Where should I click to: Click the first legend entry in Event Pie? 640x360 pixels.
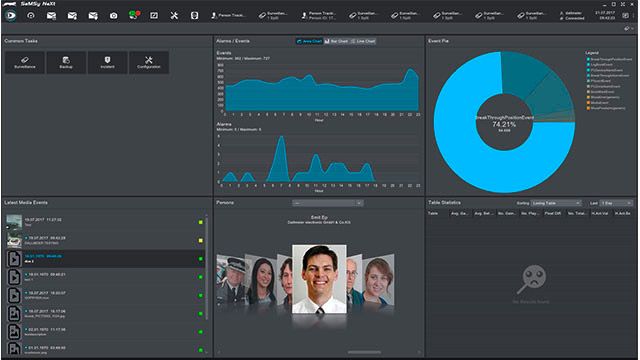tap(609, 60)
